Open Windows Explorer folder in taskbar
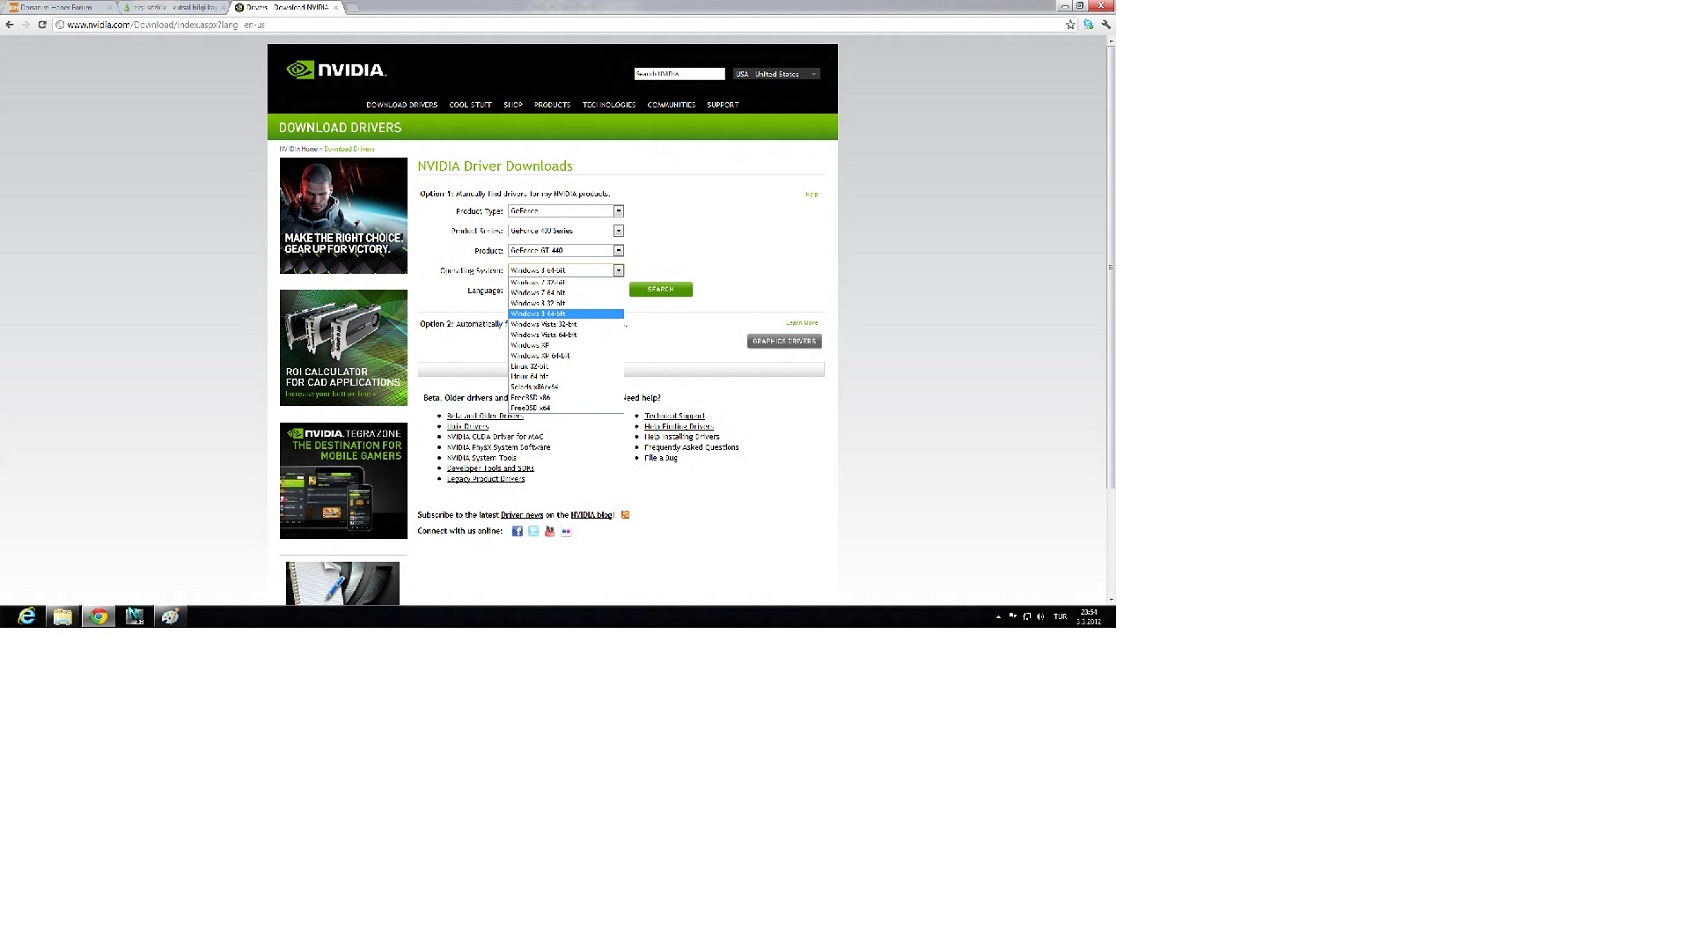This screenshot has width=1690, height=951. 63,617
